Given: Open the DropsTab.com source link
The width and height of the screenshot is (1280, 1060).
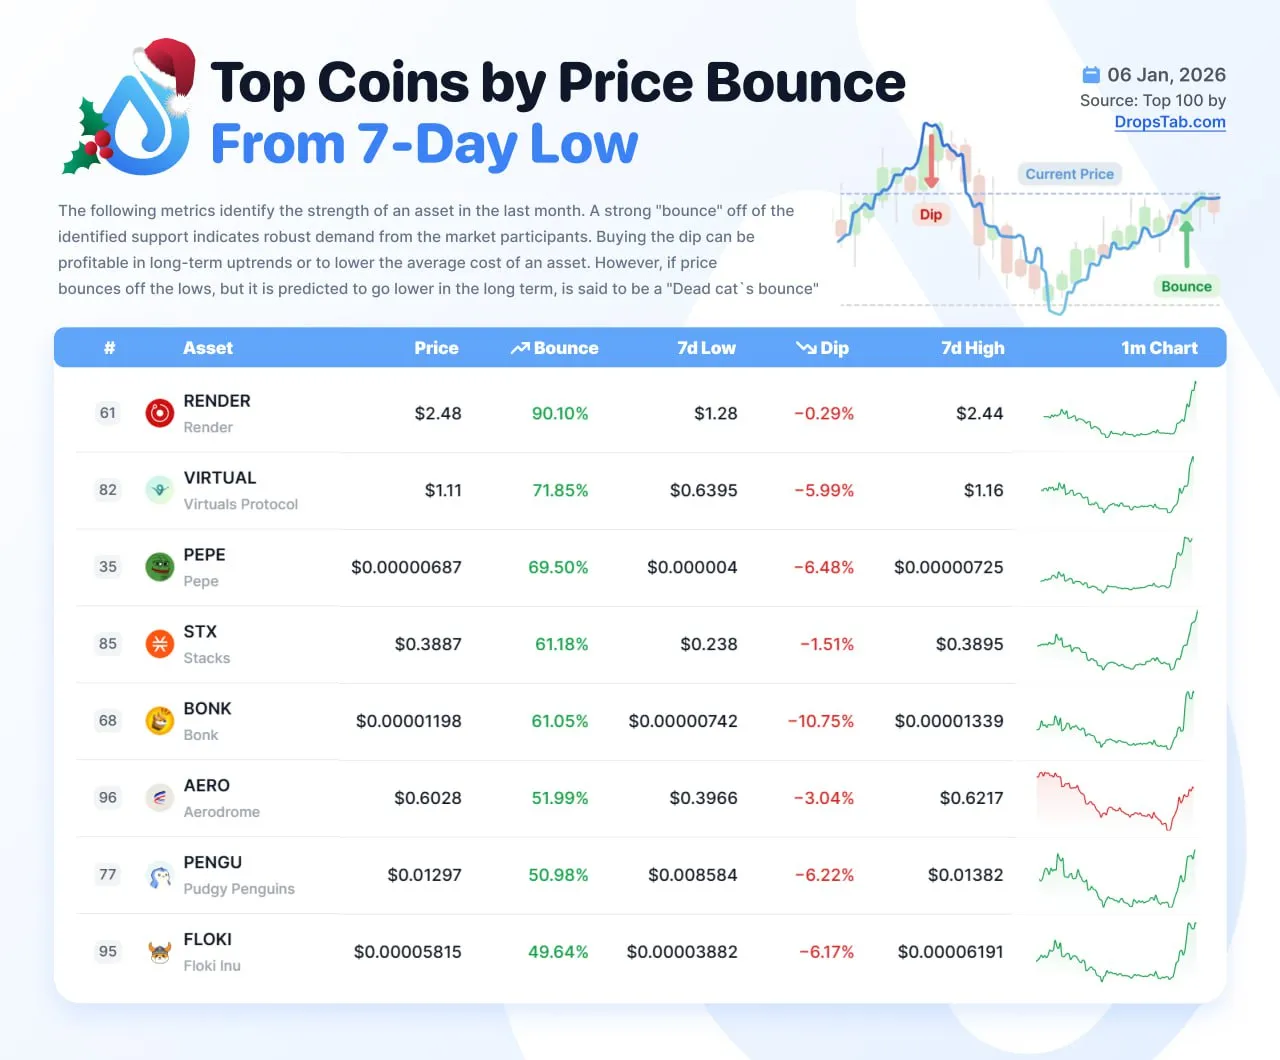Looking at the screenshot, I should point(1170,122).
